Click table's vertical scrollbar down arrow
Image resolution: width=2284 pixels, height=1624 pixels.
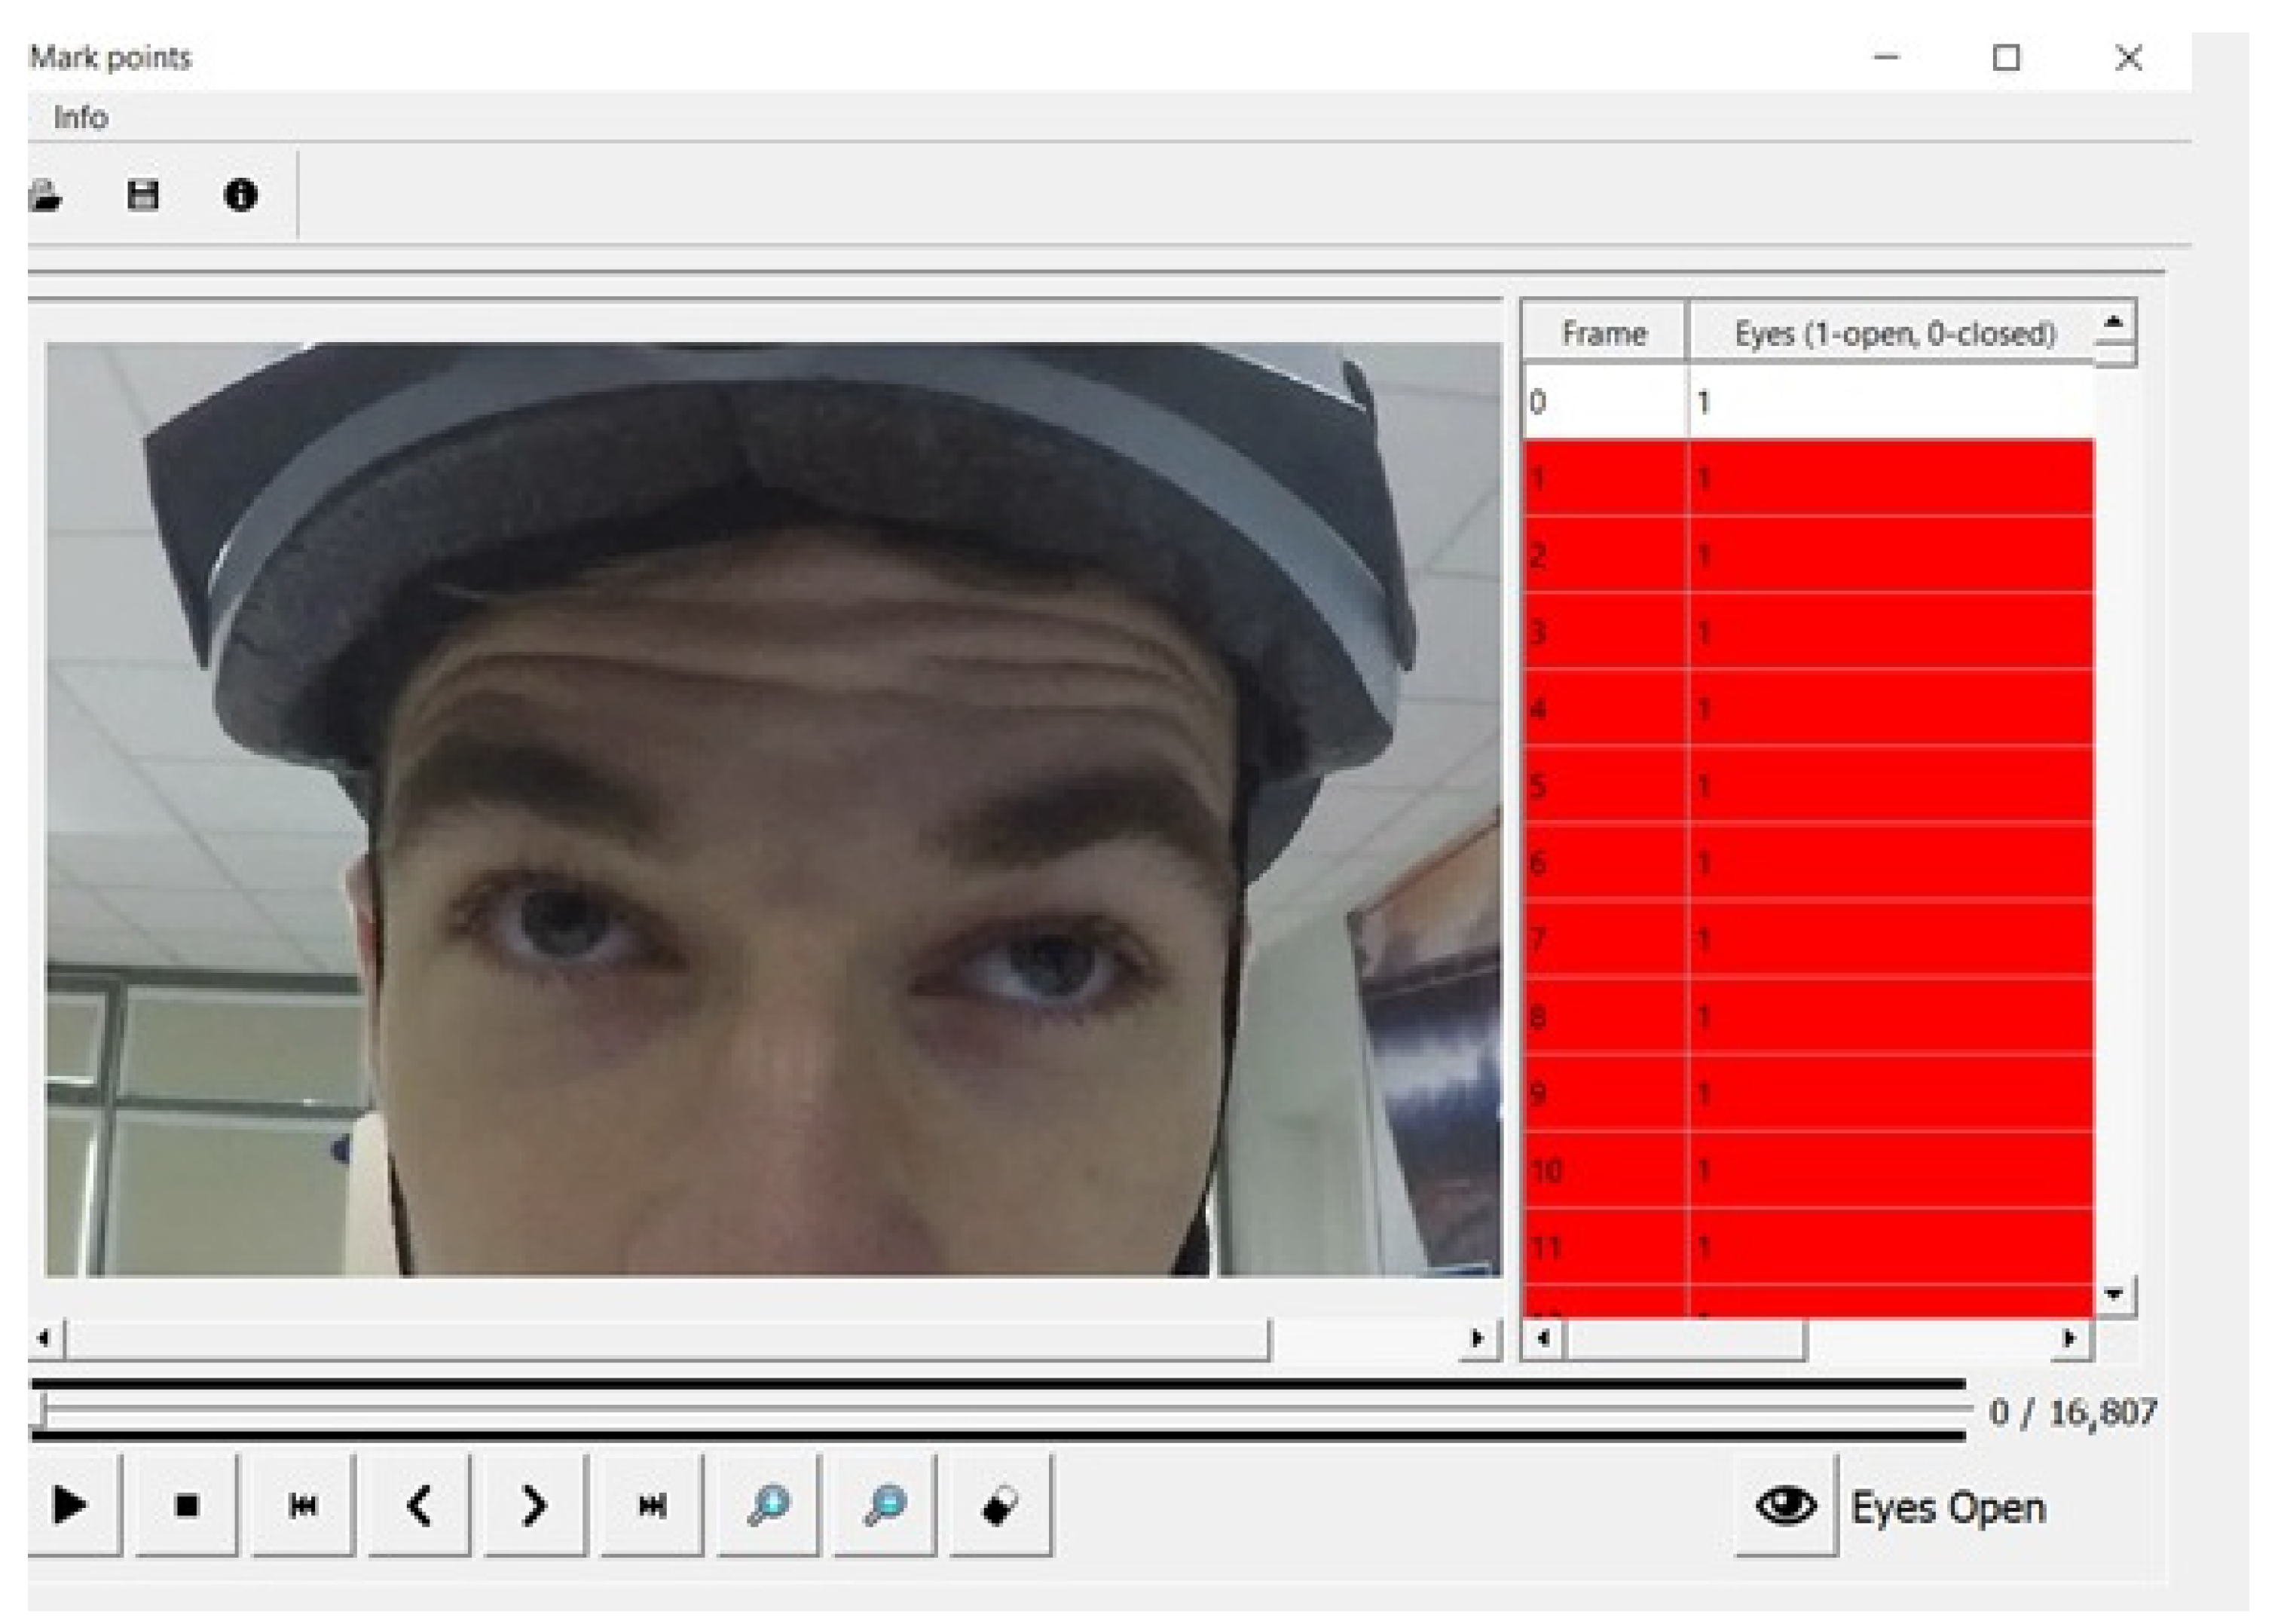(x=2113, y=1294)
